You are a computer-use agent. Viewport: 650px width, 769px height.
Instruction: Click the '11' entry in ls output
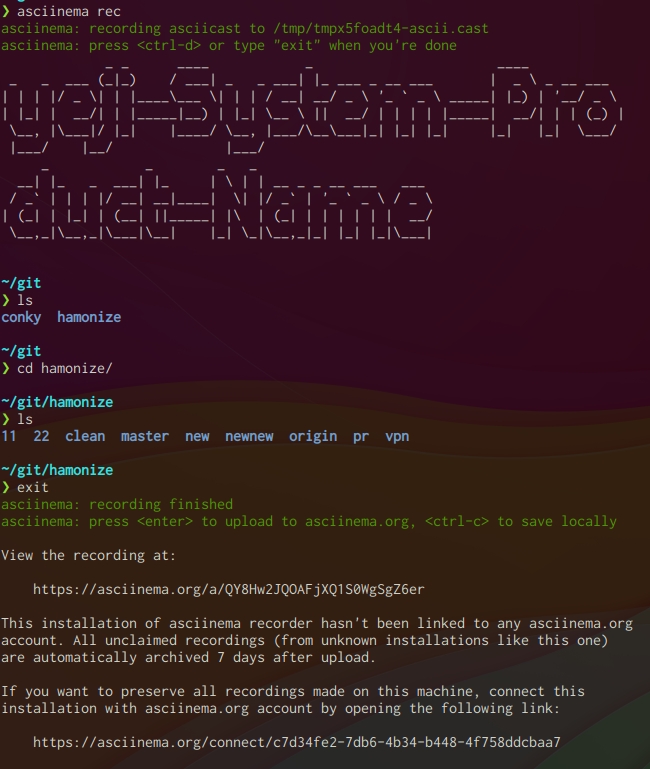[9, 436]
